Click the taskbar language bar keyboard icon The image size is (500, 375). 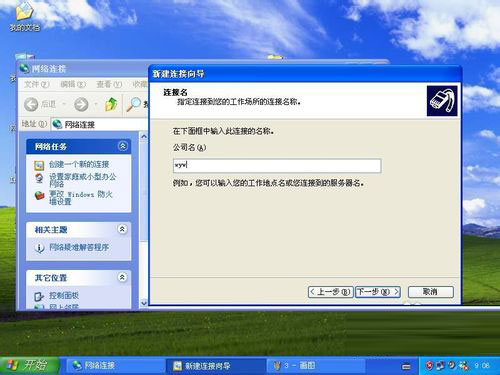click(406, 367)
